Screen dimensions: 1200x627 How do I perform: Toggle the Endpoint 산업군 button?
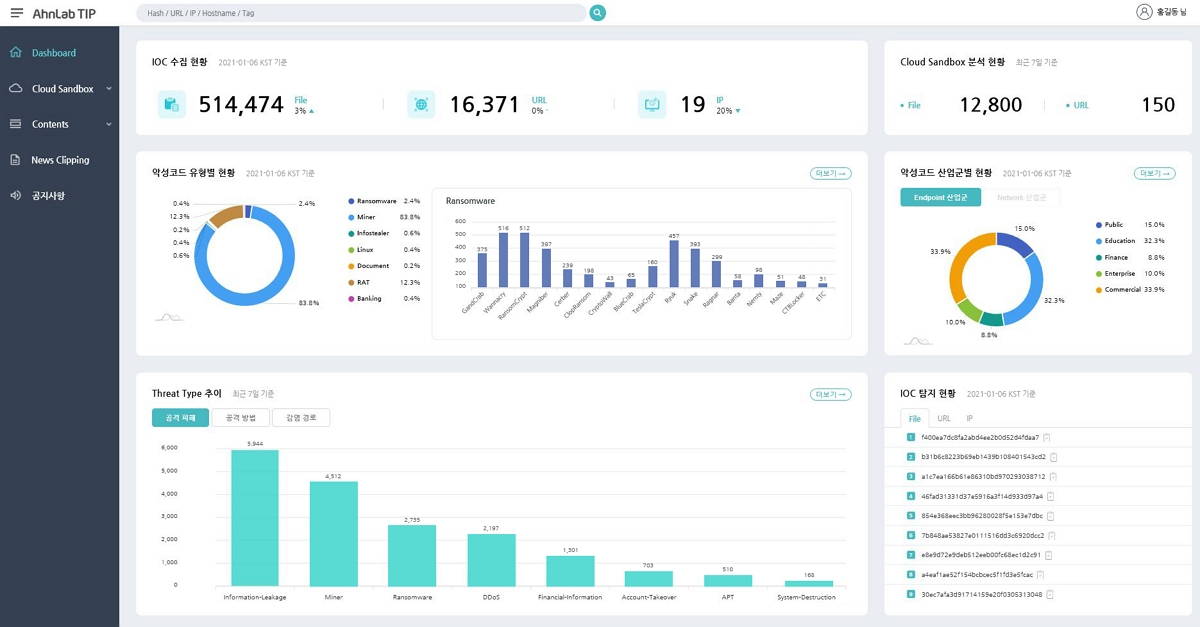[940, 198]
